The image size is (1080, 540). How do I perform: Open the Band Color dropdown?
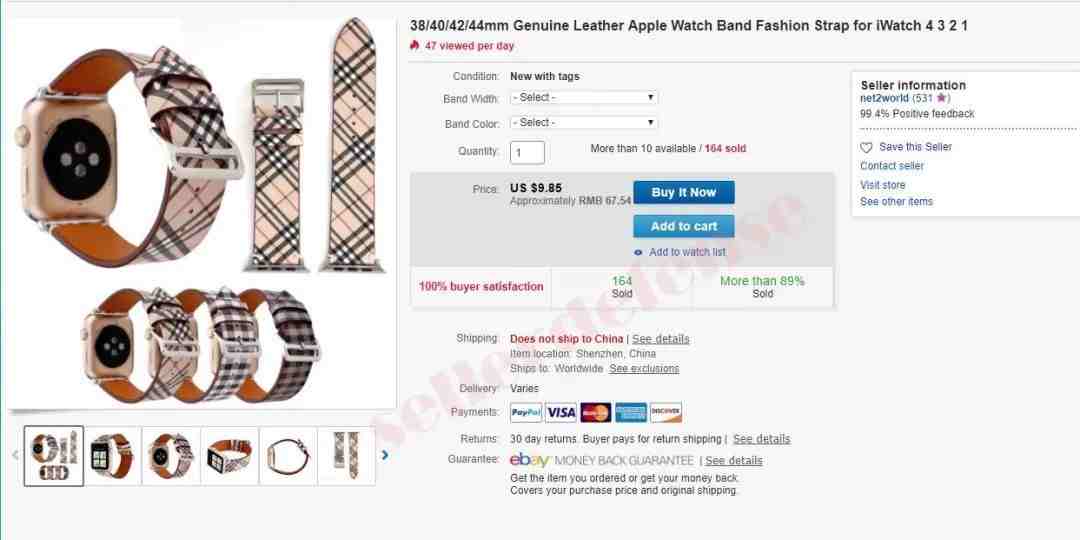coord(584,123)
